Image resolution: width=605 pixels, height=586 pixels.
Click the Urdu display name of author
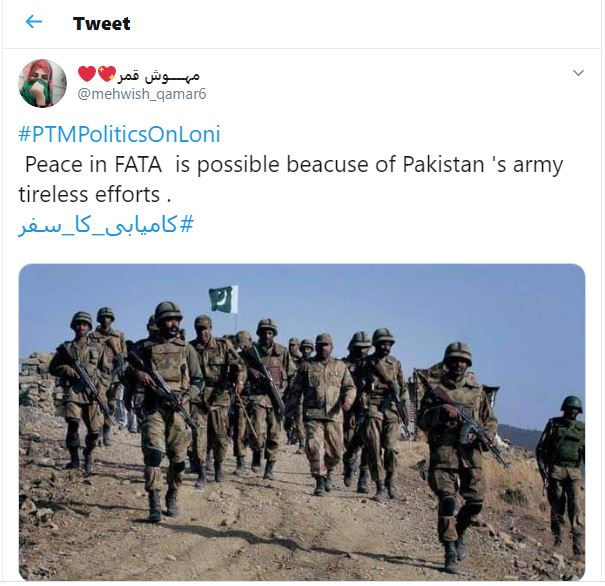click(x=159, y=75)
